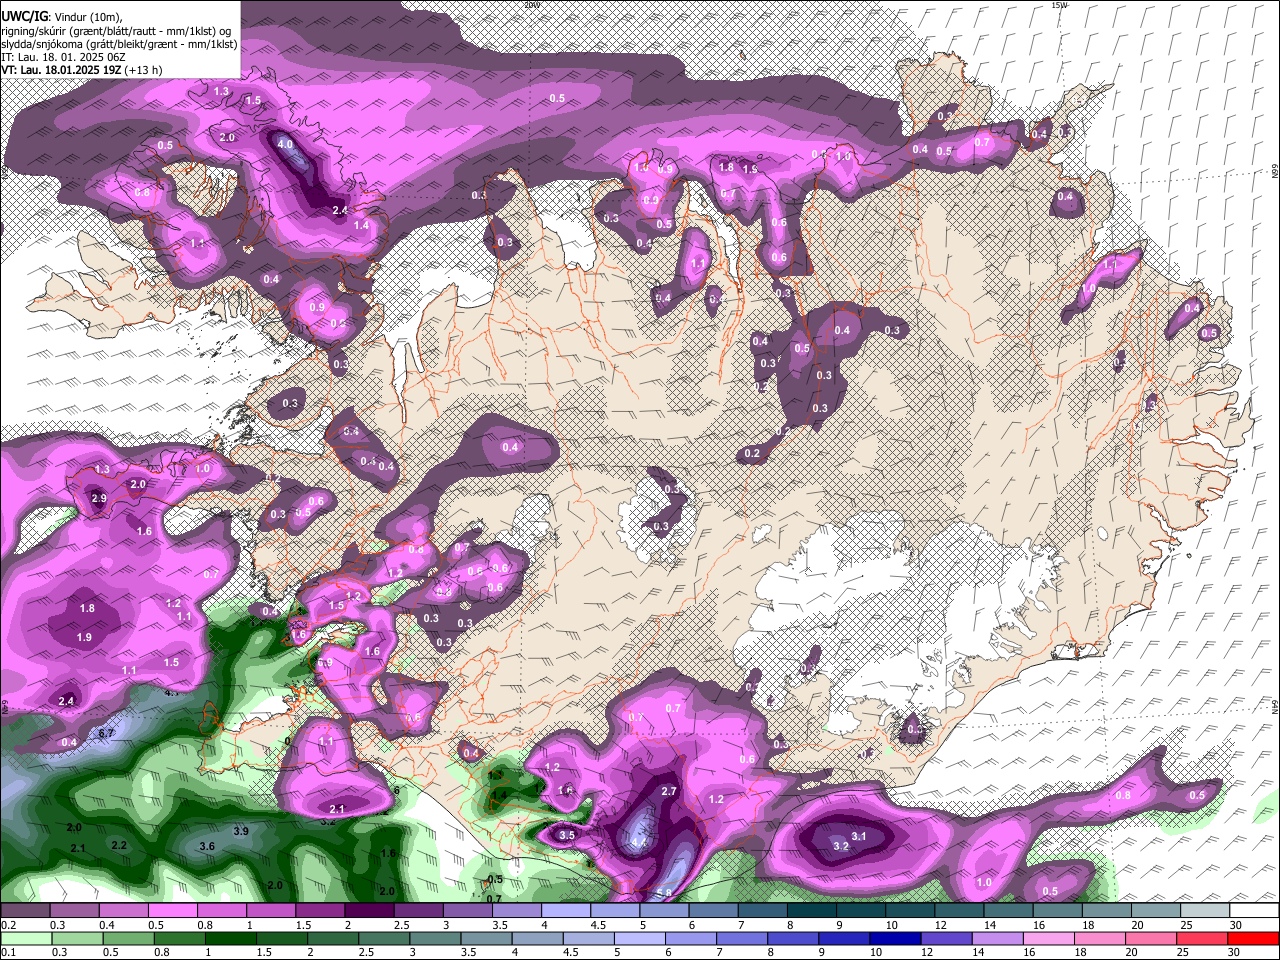Select the bright red 30+ rain legend swatch
Screen dimensions: 1280x960
[1254, 938]
